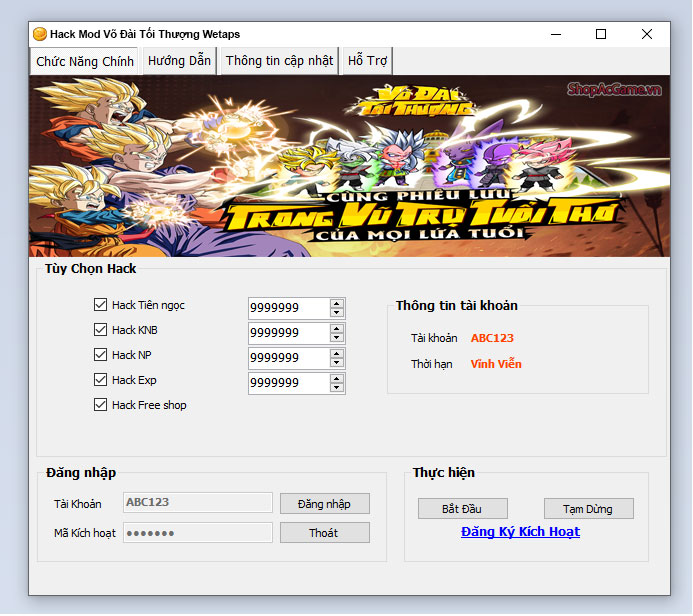The height and width of the screenshot is (616, 693).
Task: Click the Thoát button
Action: [x=325, y=533]
